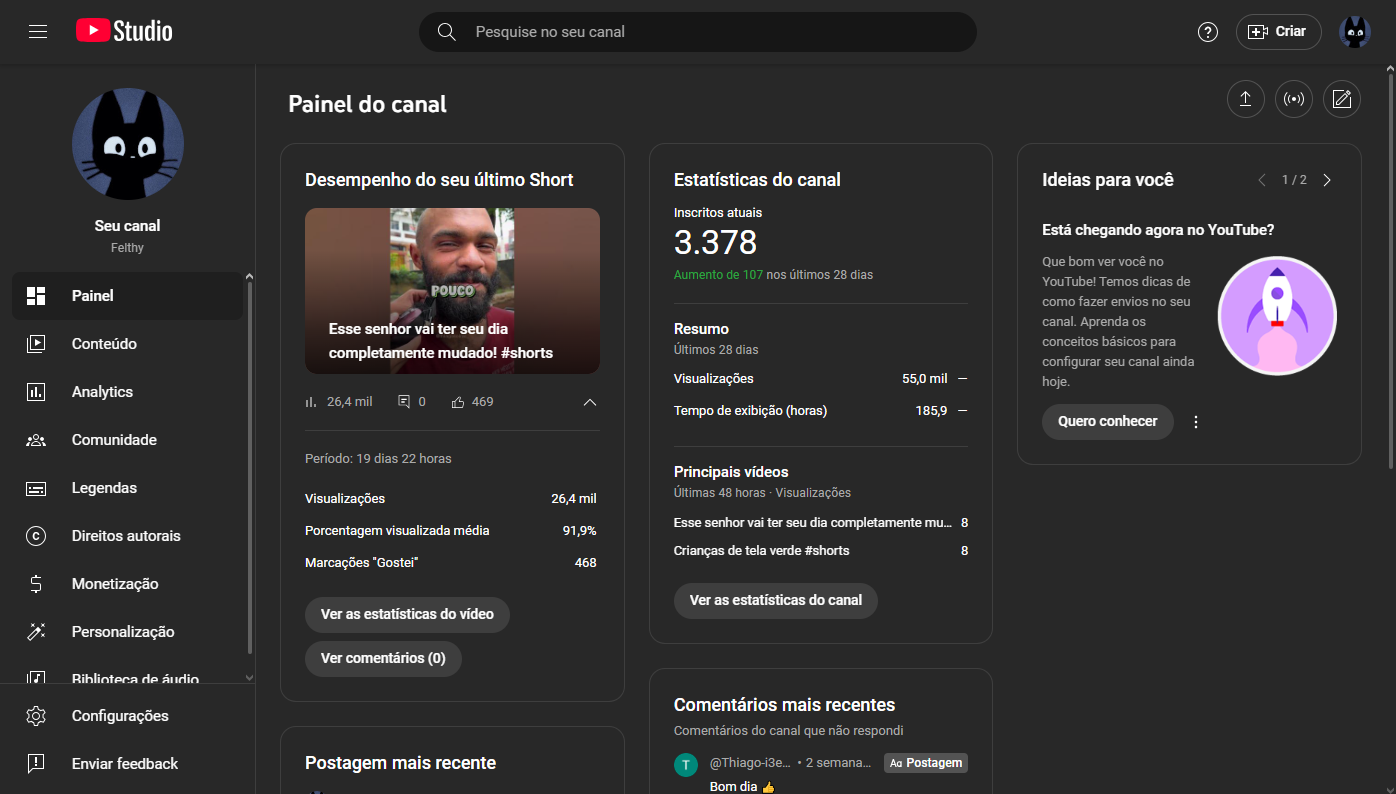
Task: Click the Conteúdo play icon
Action: coord(36,344)
